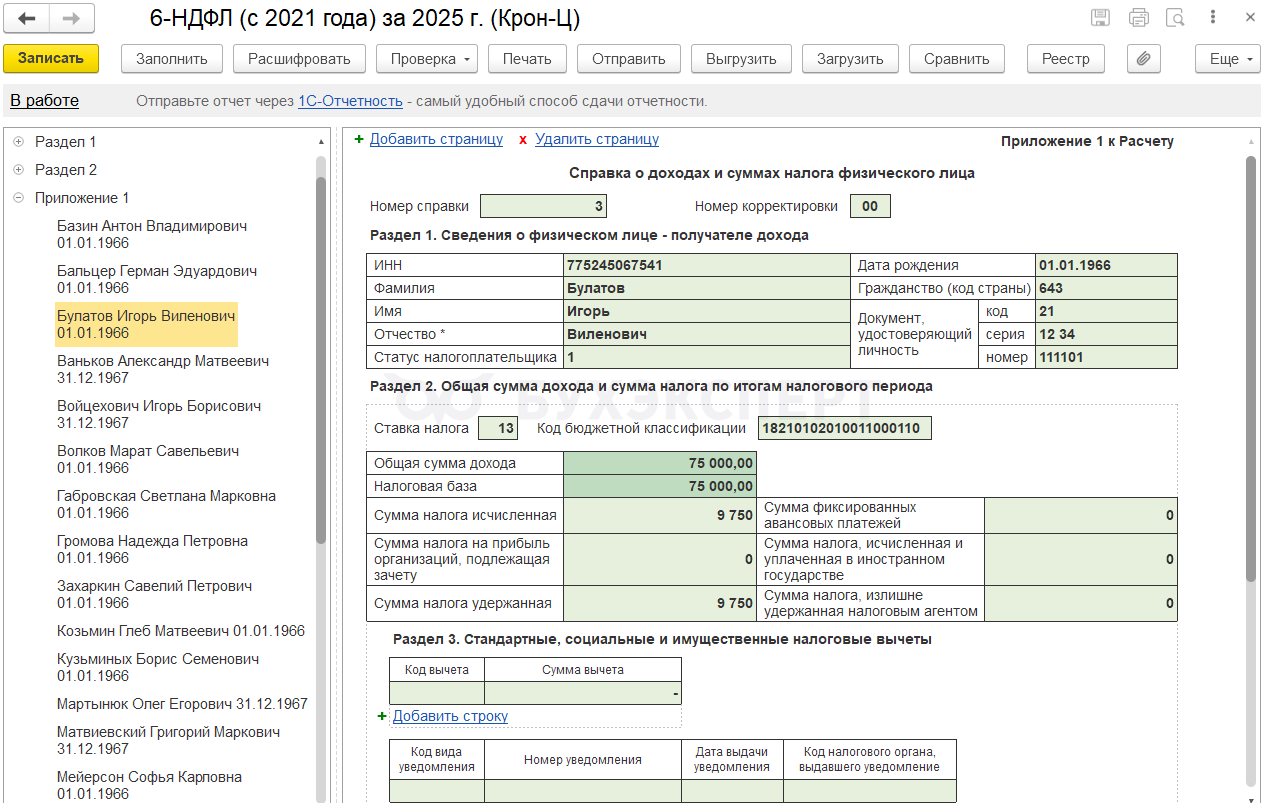This screenshot has height=803, width=1265.
Task: Expand the Раздел 2 tree node
Action: [18, 170]
